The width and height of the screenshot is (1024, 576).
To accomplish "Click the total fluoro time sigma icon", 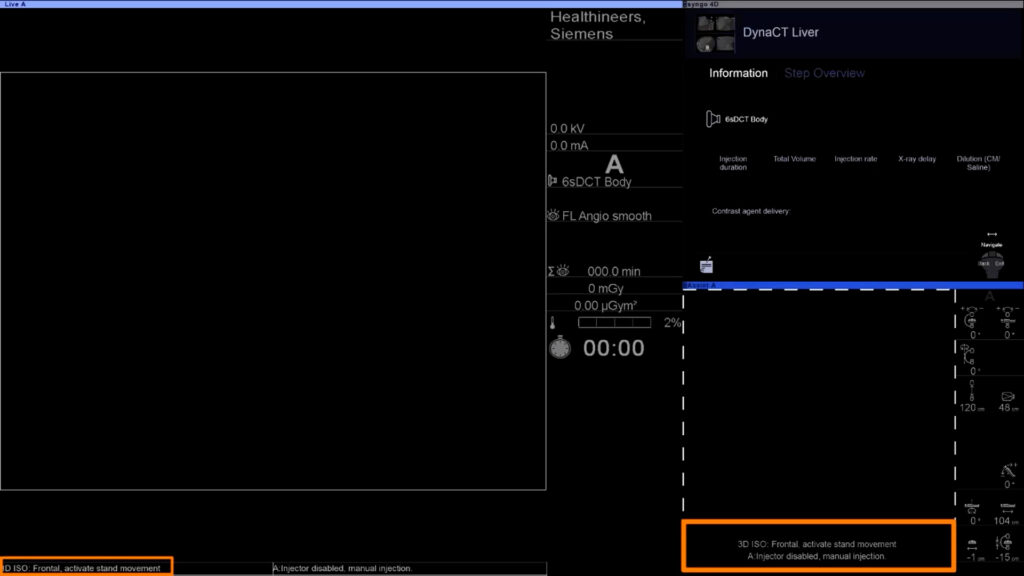I will coord(557,271).
